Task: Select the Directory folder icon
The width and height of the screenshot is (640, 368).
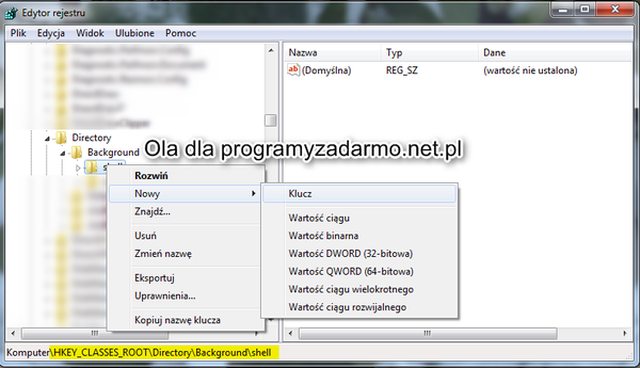Action: [61, 138]
